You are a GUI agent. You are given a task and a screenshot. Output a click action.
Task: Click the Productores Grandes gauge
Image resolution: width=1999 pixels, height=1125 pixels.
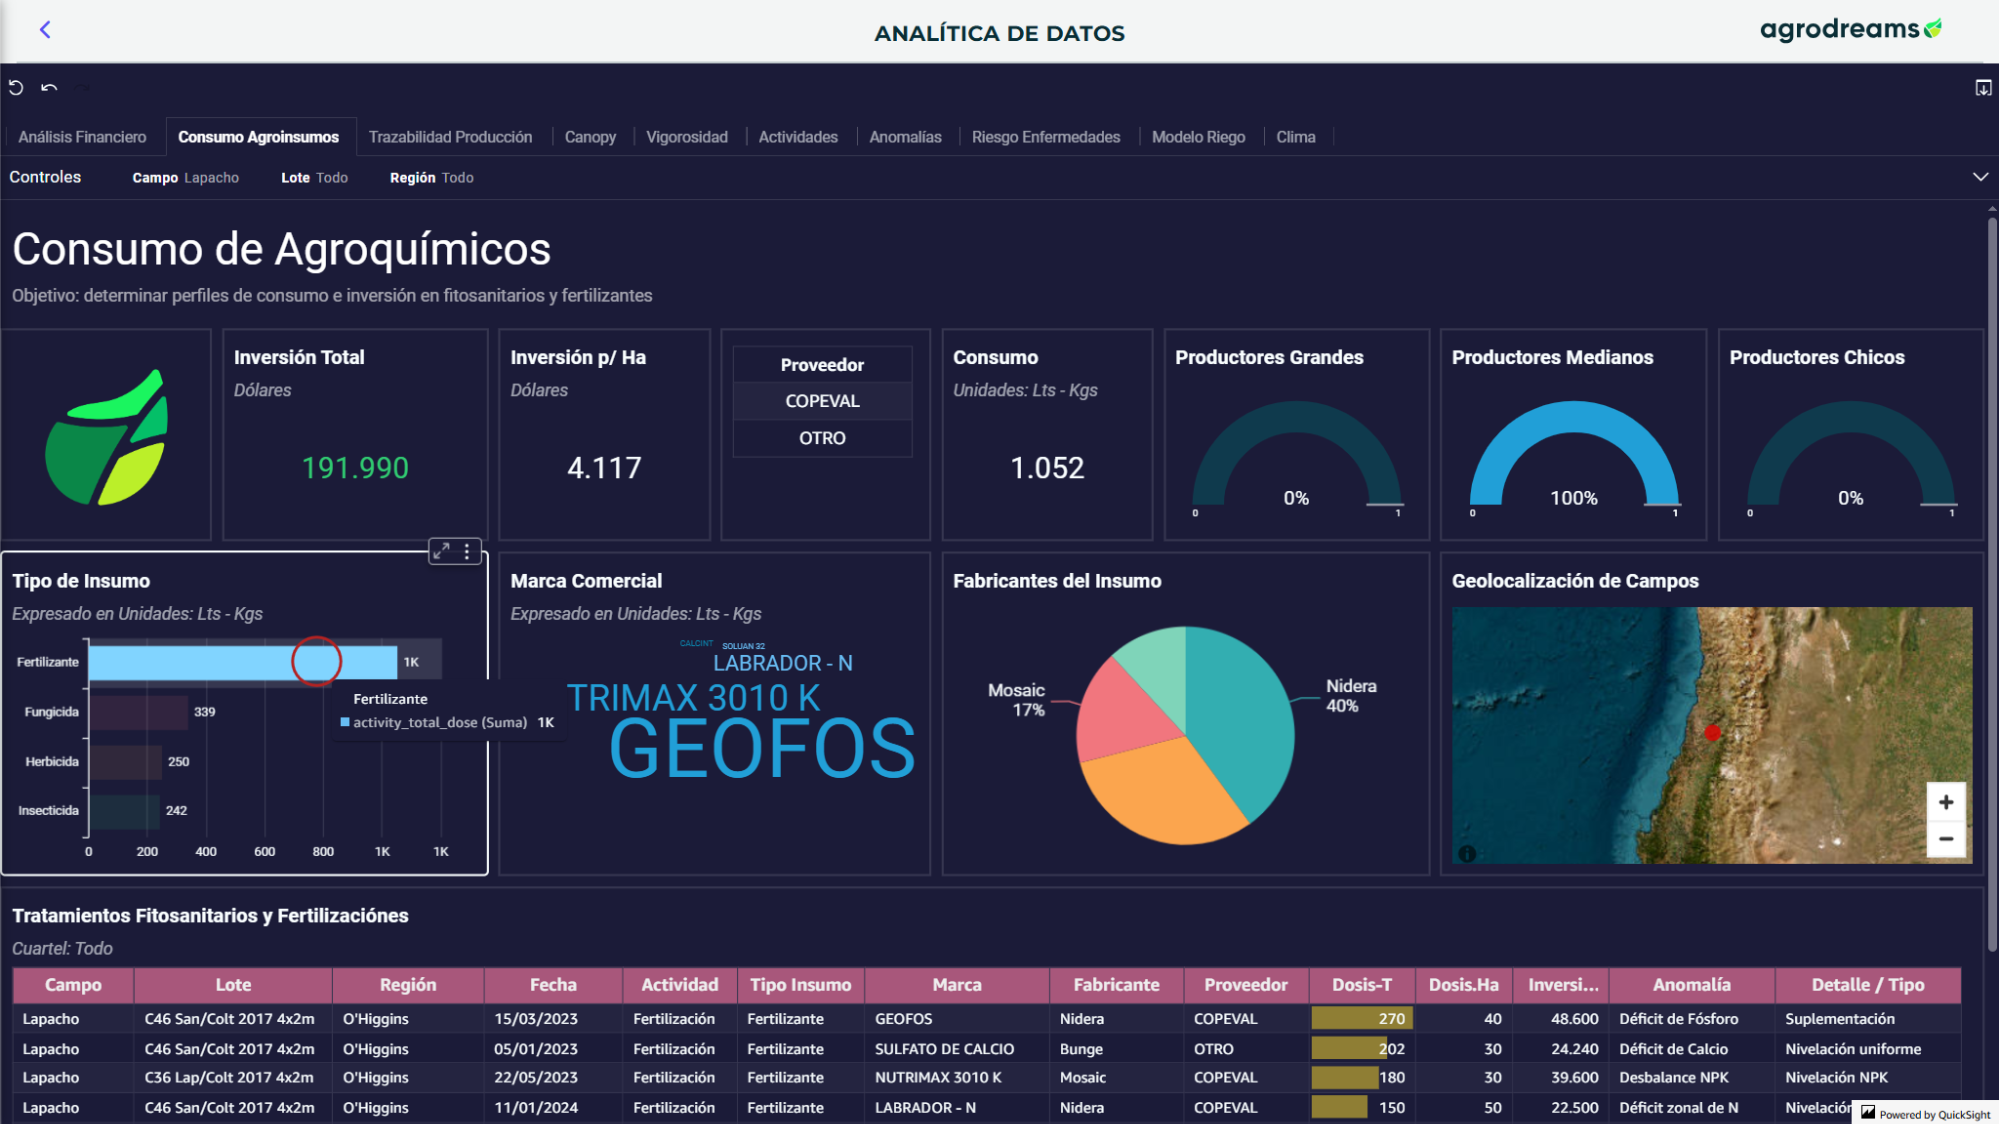coord(1297,455)
